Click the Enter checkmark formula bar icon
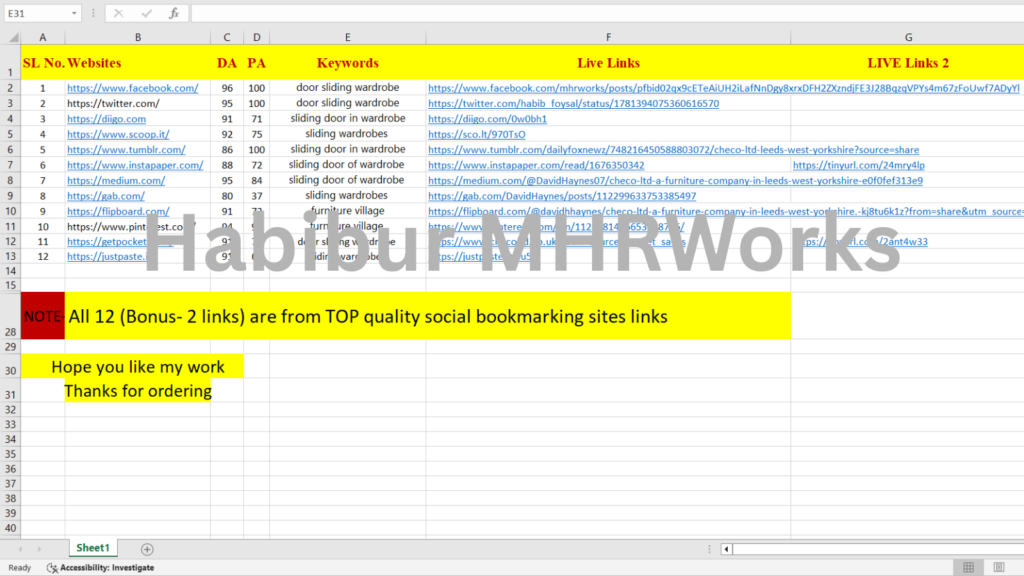The width and height of the screenshot is (1024, 576). (x=146, y=13)
